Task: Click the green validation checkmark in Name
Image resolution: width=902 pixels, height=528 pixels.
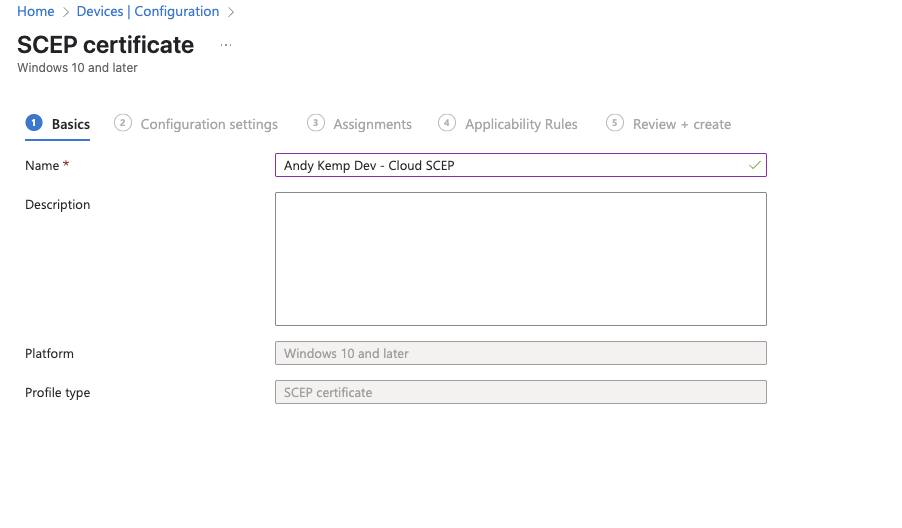Action: coord(755,166)
